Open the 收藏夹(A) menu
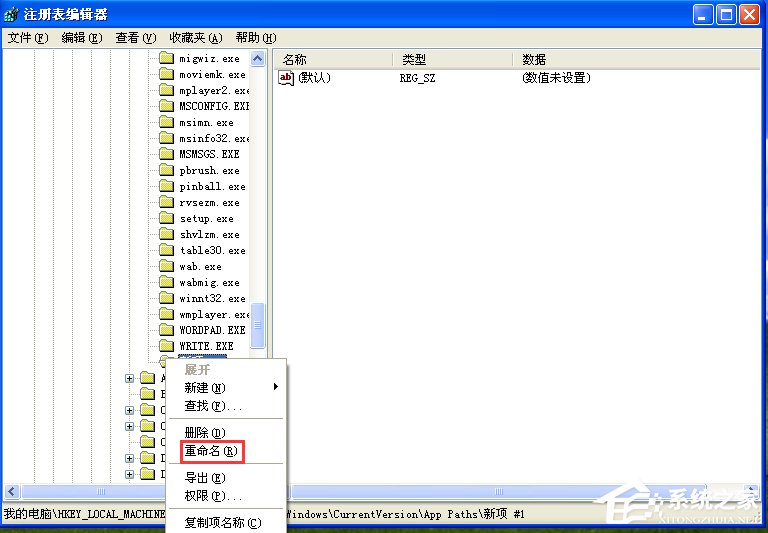Image resolution: width=768 pixels, height=533 pixels. coord(195,38)
